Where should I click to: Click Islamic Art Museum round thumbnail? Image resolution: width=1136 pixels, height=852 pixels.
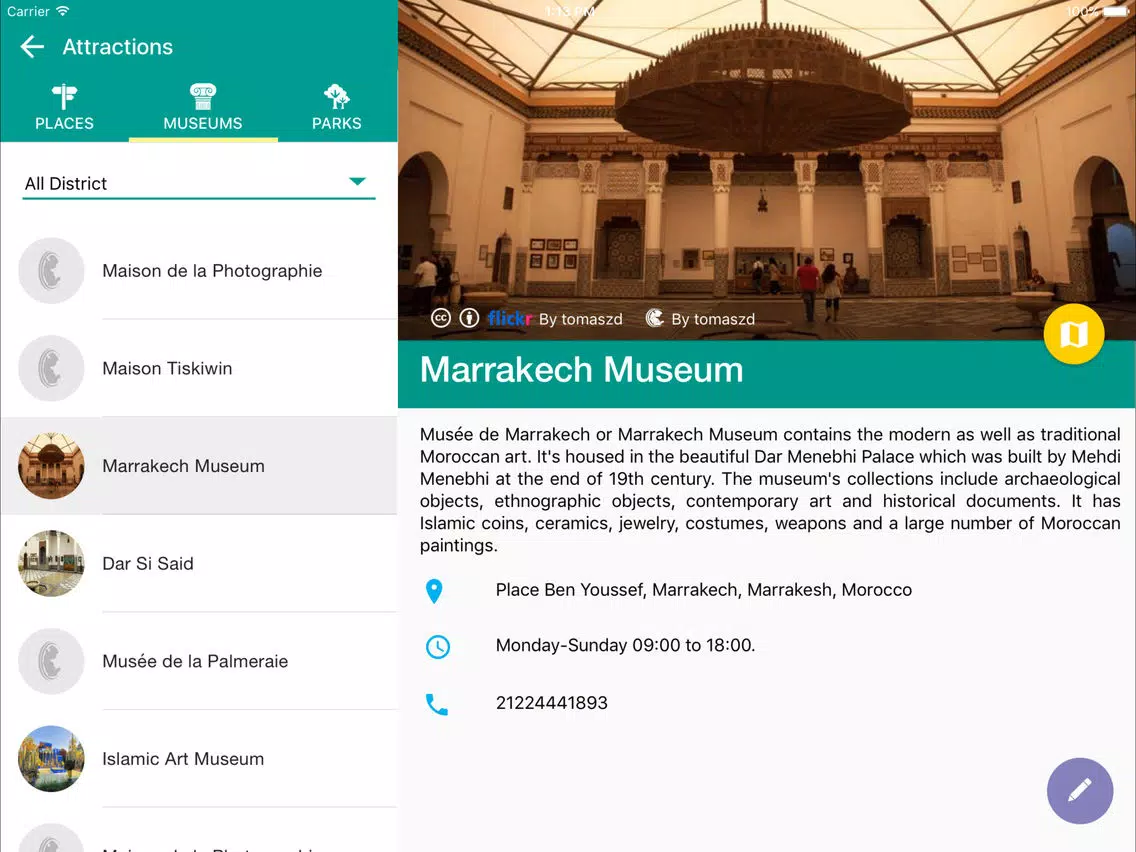(x=51, y=759)
